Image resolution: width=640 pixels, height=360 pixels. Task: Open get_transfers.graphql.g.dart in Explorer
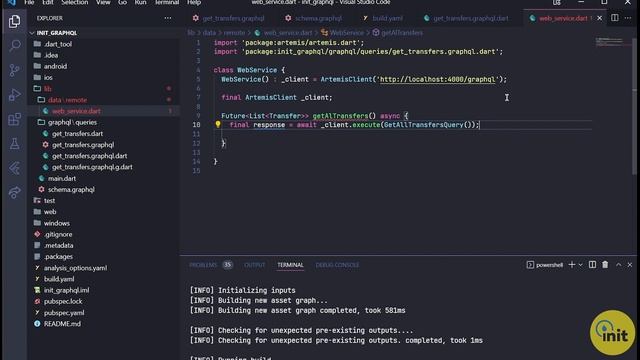point(92,167)
